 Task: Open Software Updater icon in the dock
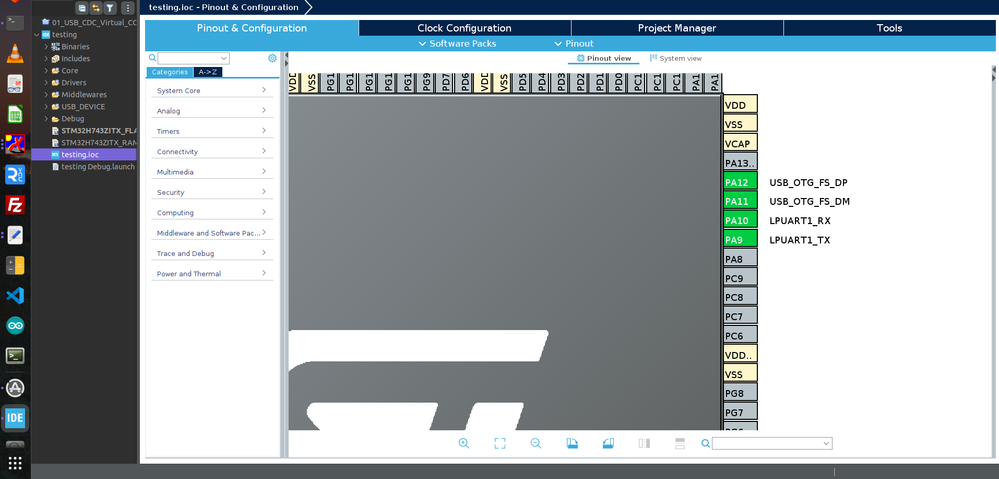click(15, 387)
